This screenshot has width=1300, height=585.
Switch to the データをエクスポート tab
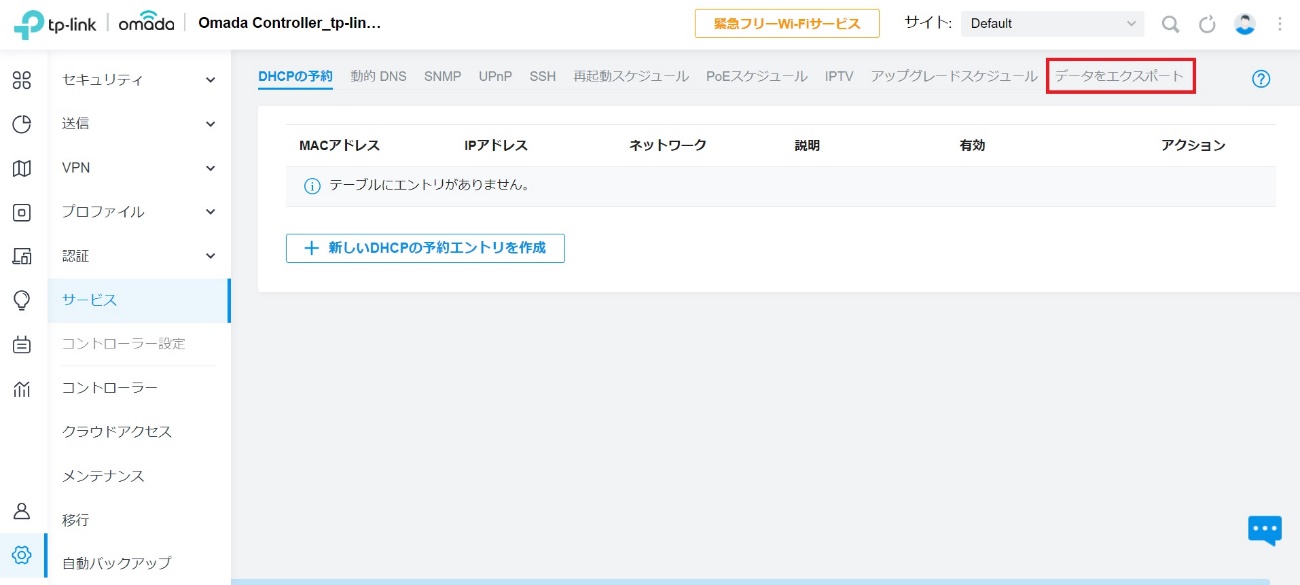point(1119,76)
